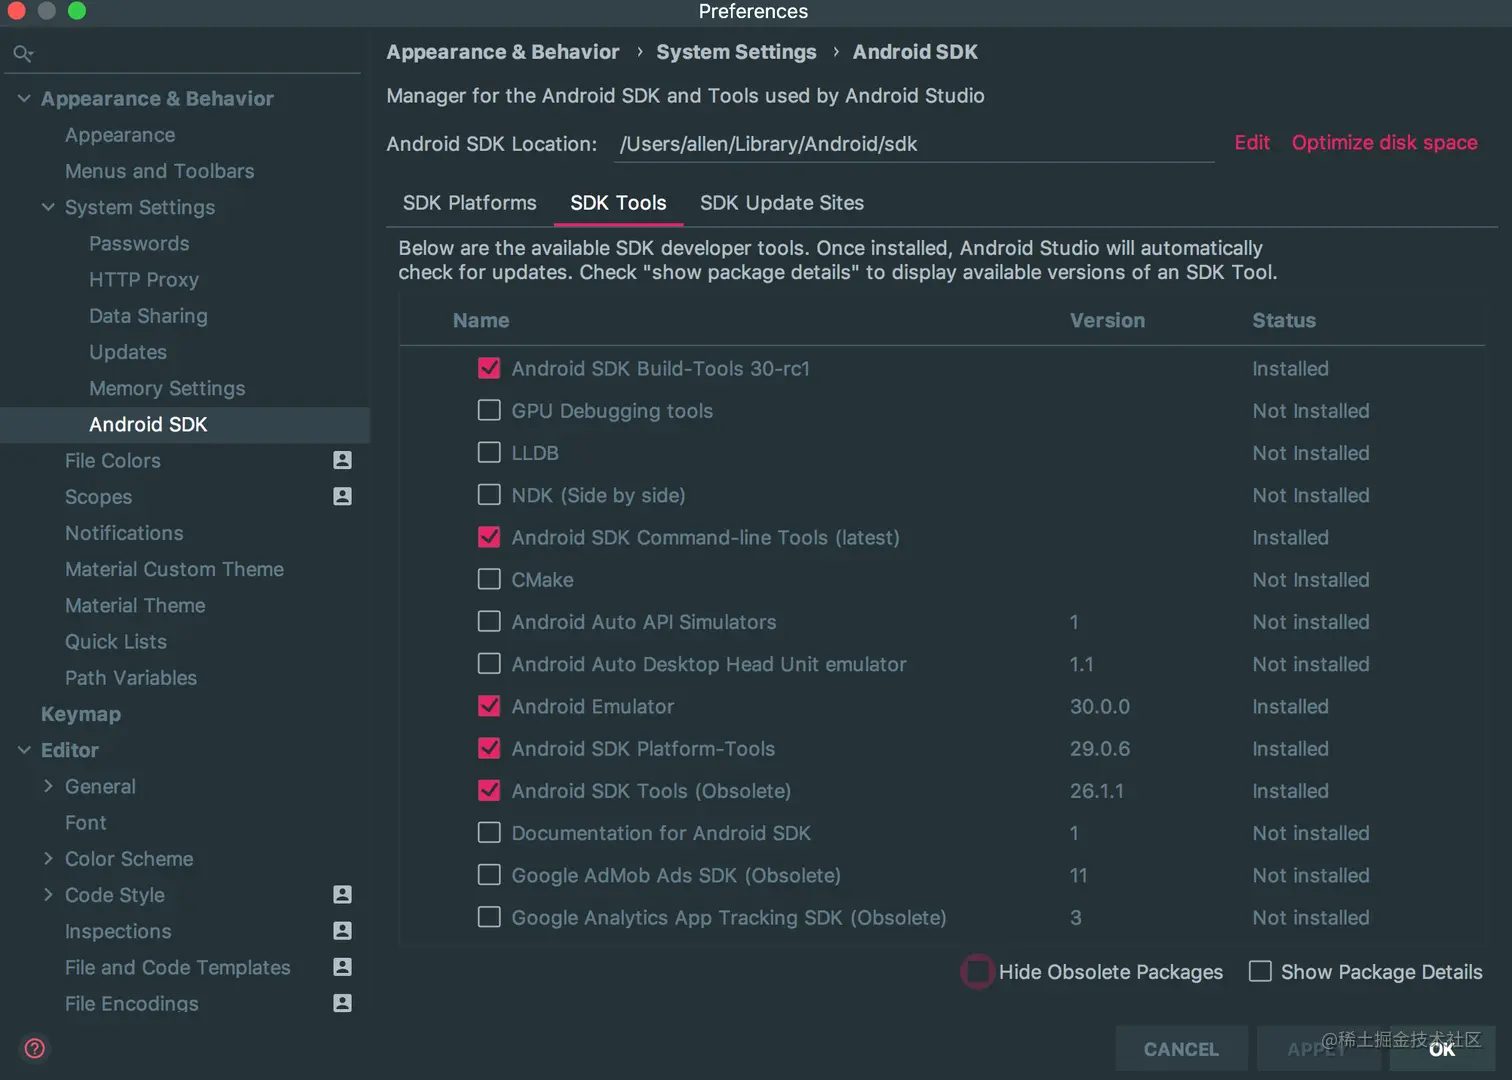
Task: Click the Version column header
Action: click(x=1107, y=320)
